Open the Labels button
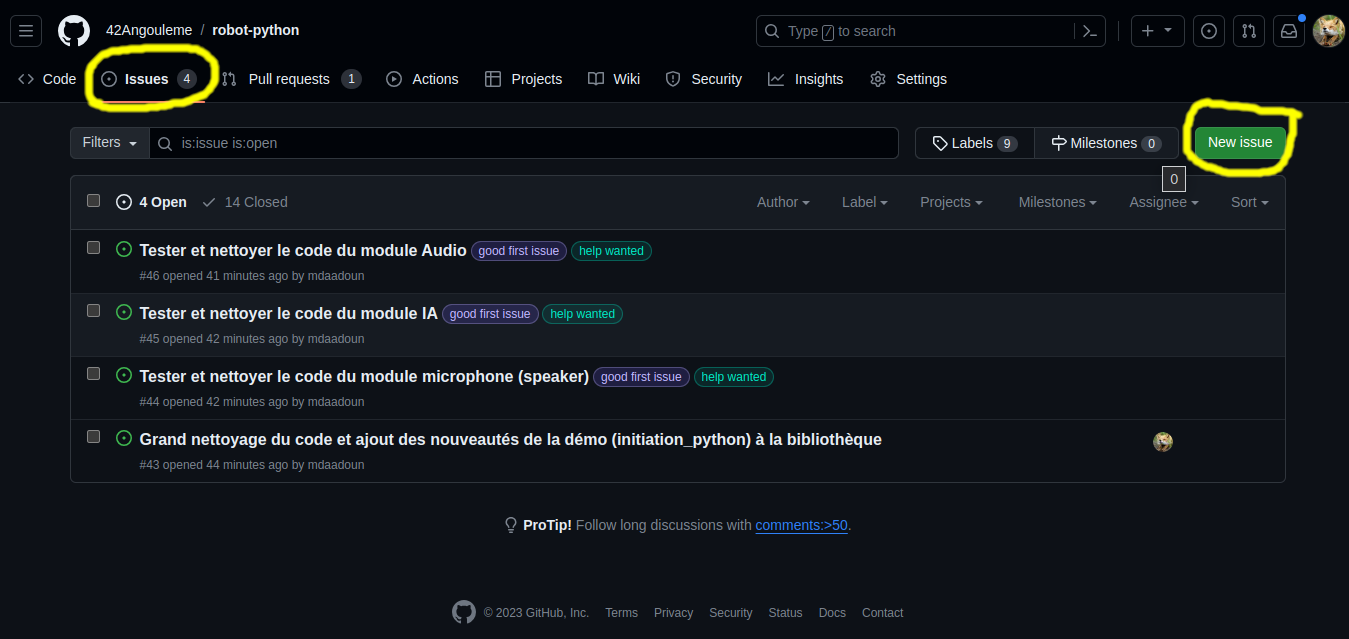The width and height of the screenshot is (1349, 639). point(975,143)
